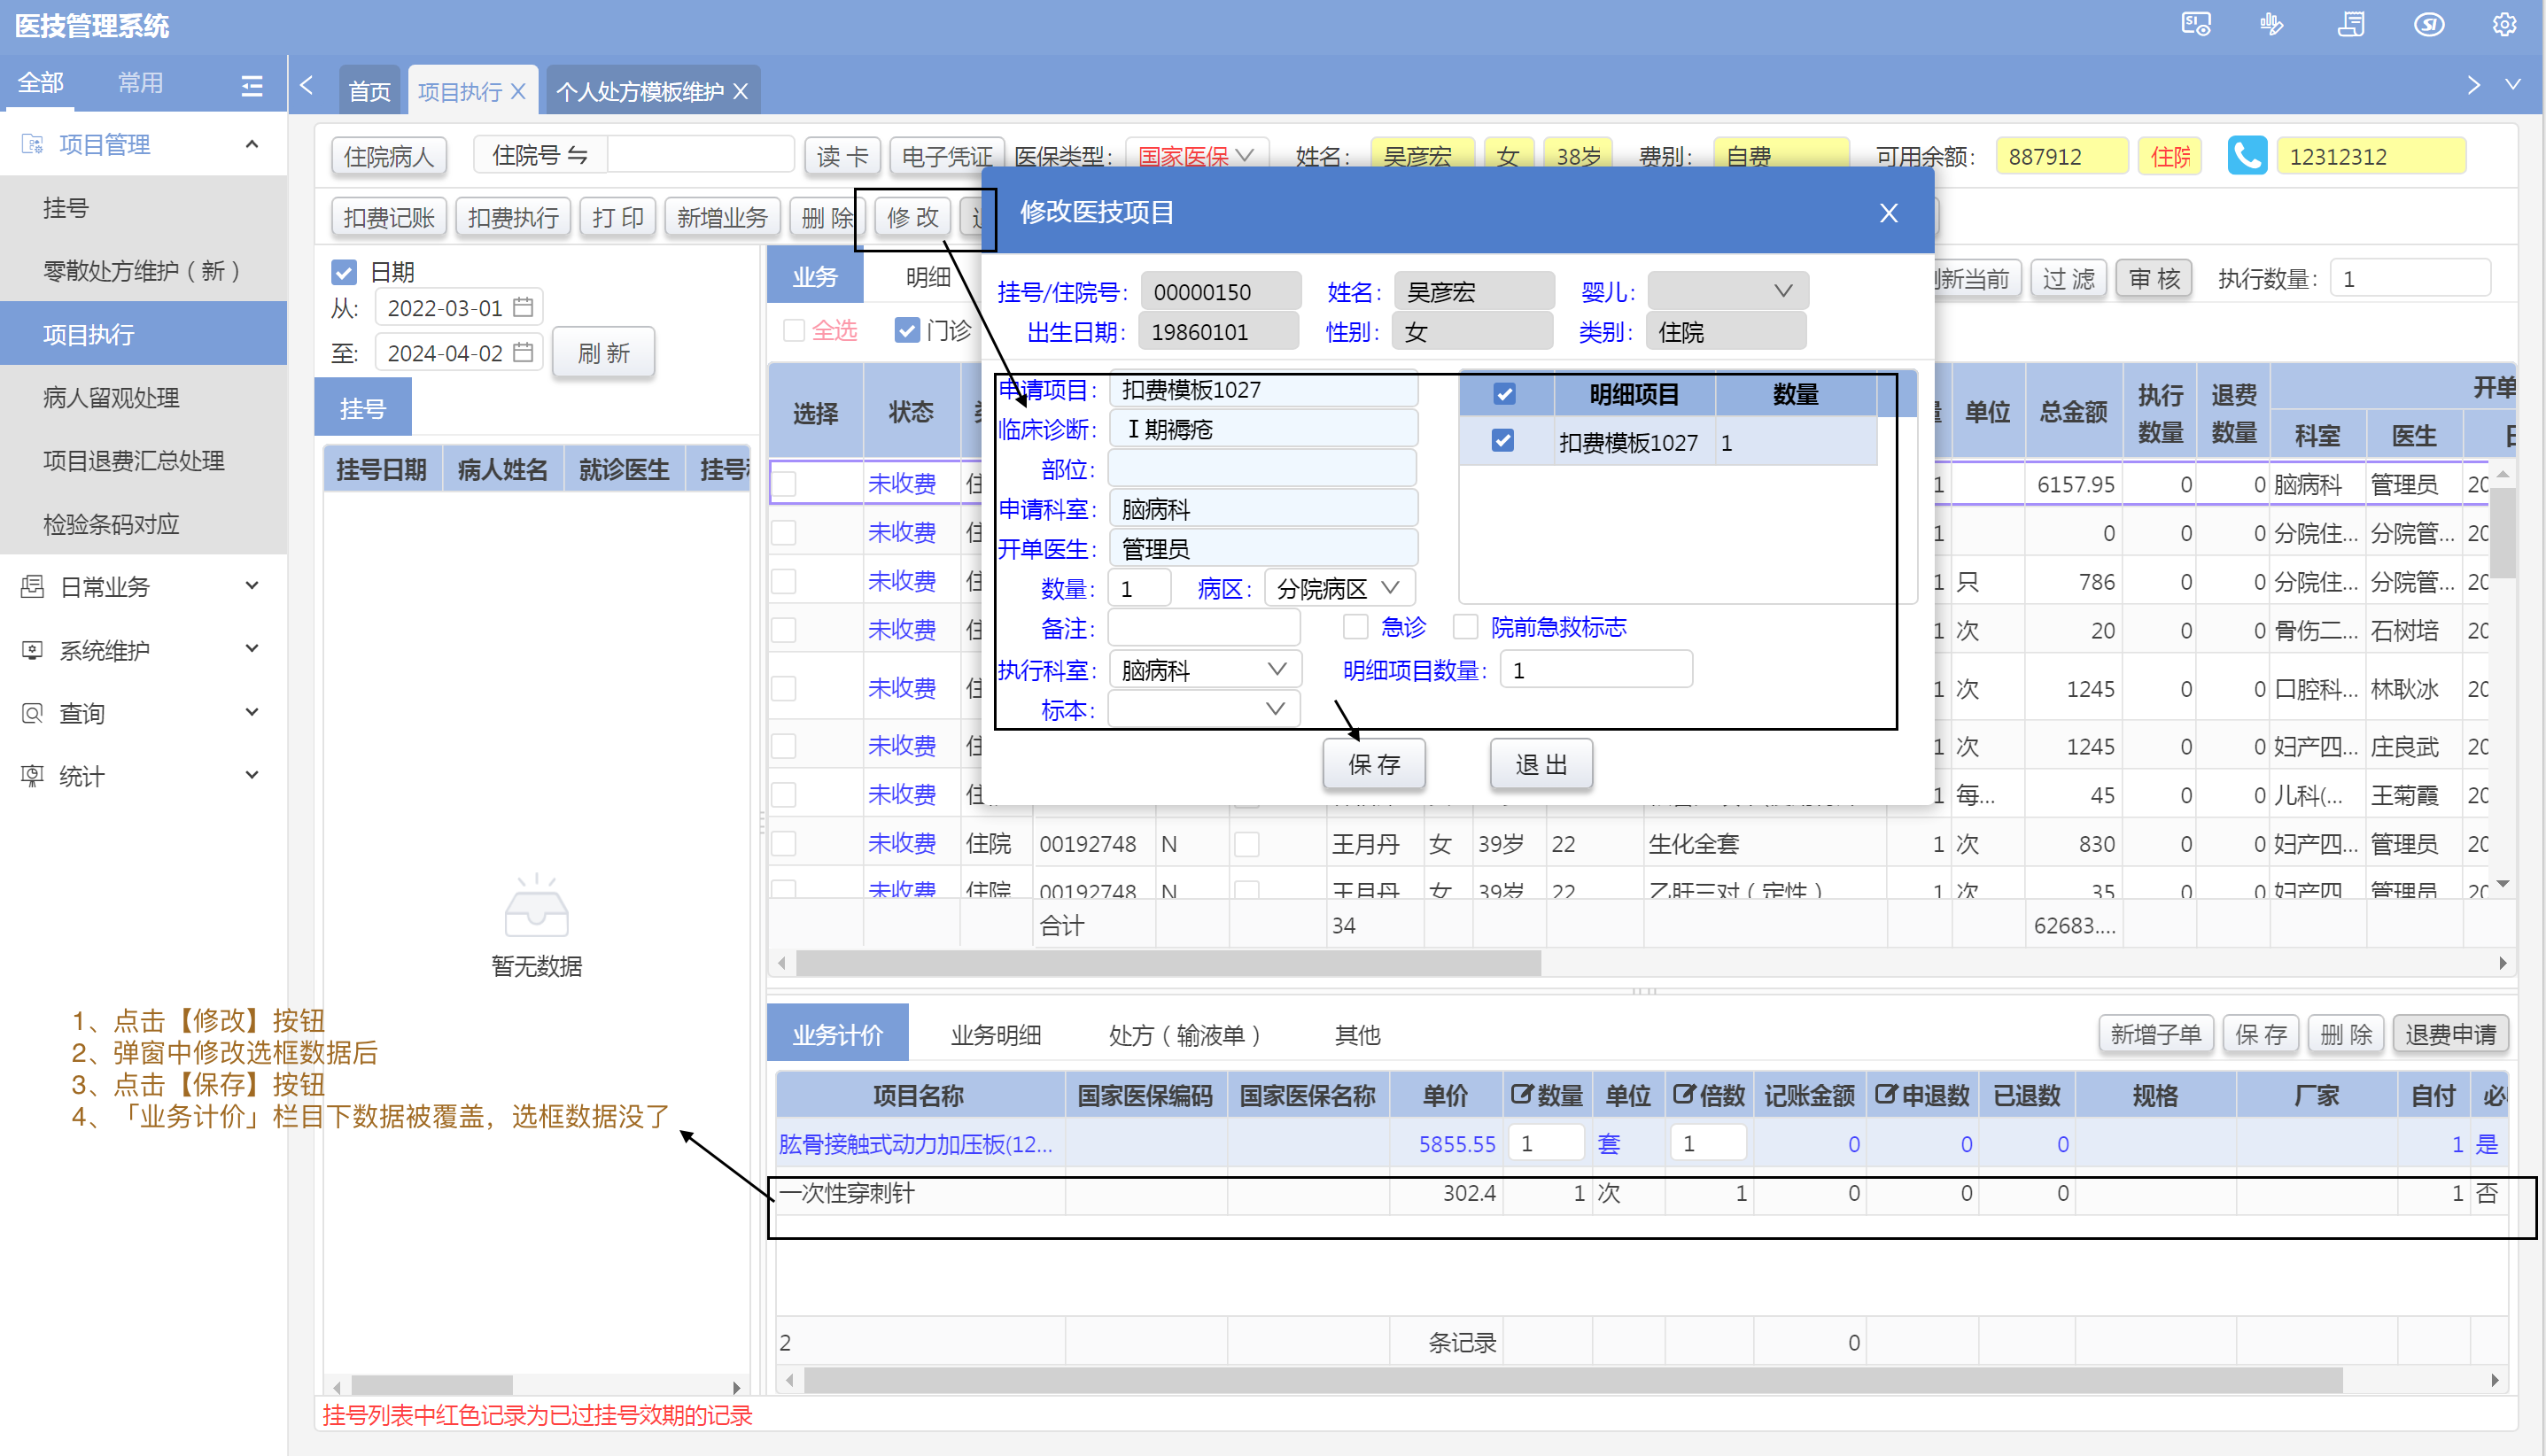Viewport: 2546px width, 1456px height.
Task: Click the swap icon beside 住院号
Action: (577, 155)
